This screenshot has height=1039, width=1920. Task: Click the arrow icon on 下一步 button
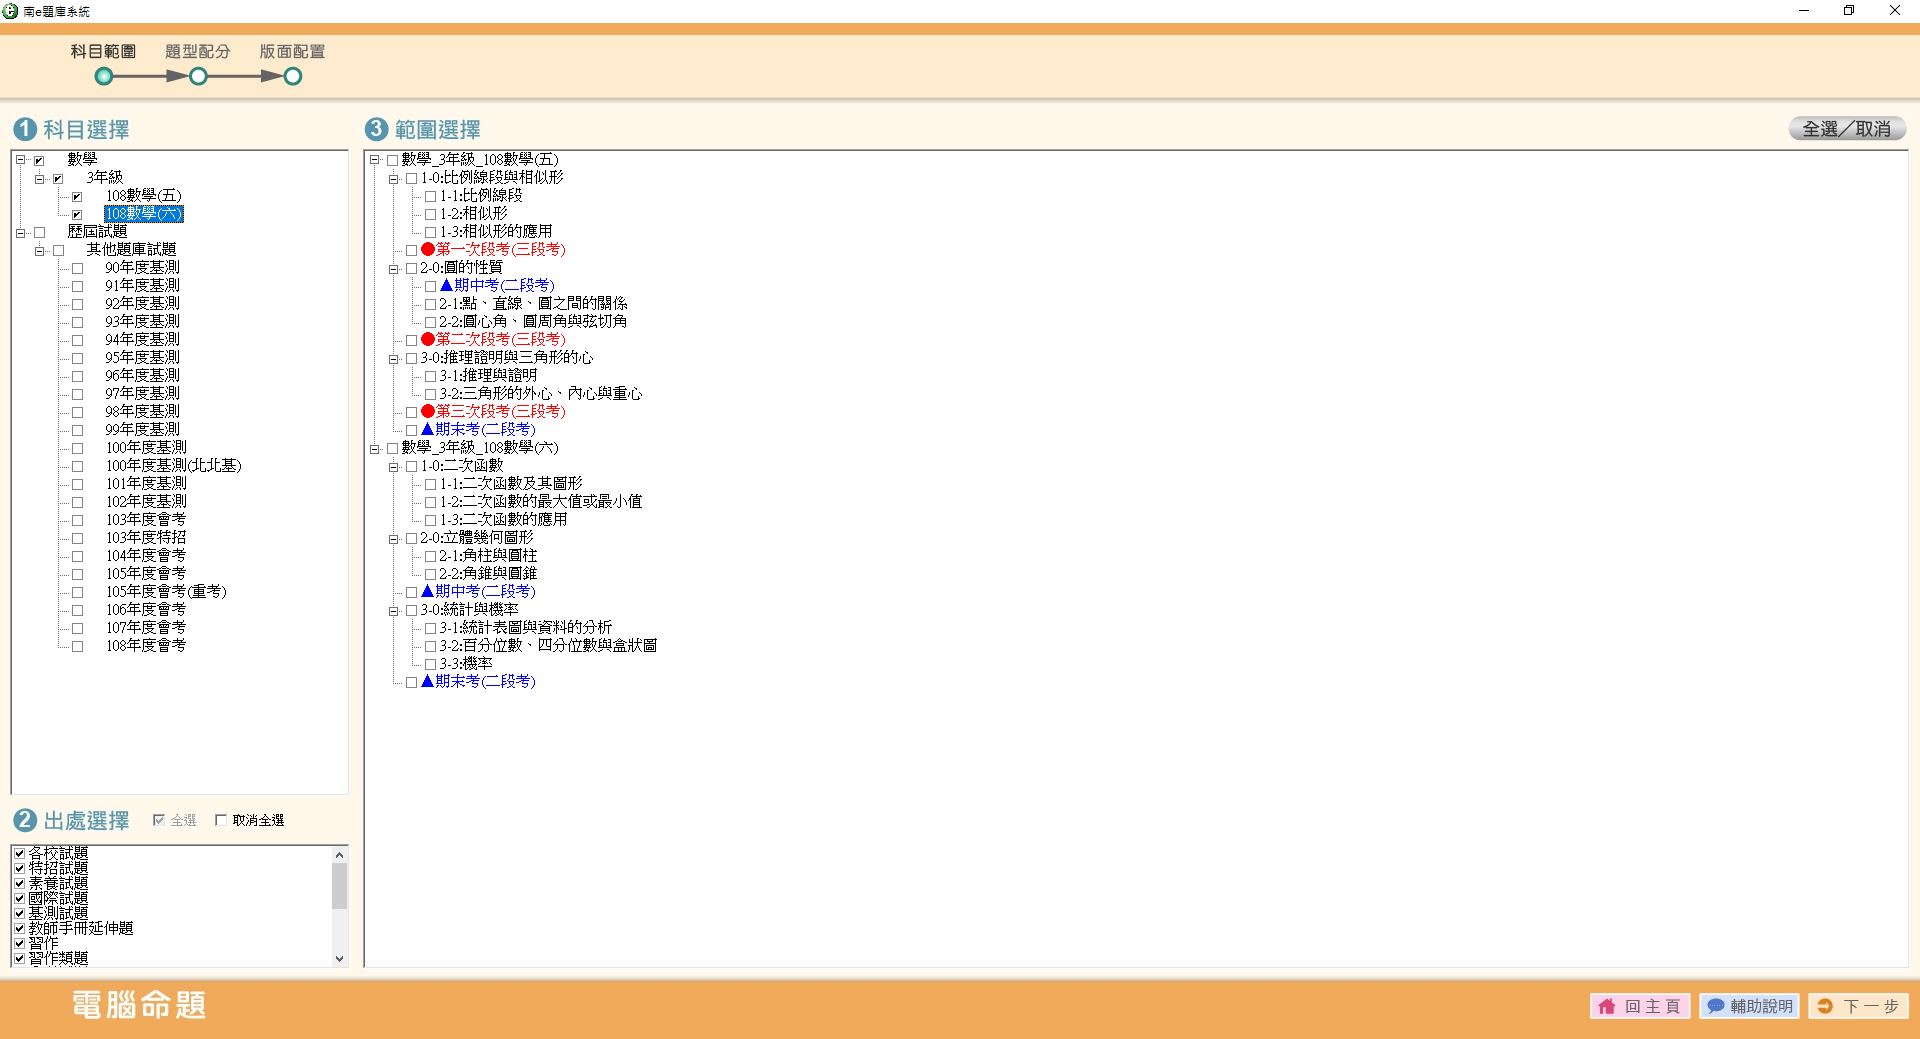[1825, 1006]
